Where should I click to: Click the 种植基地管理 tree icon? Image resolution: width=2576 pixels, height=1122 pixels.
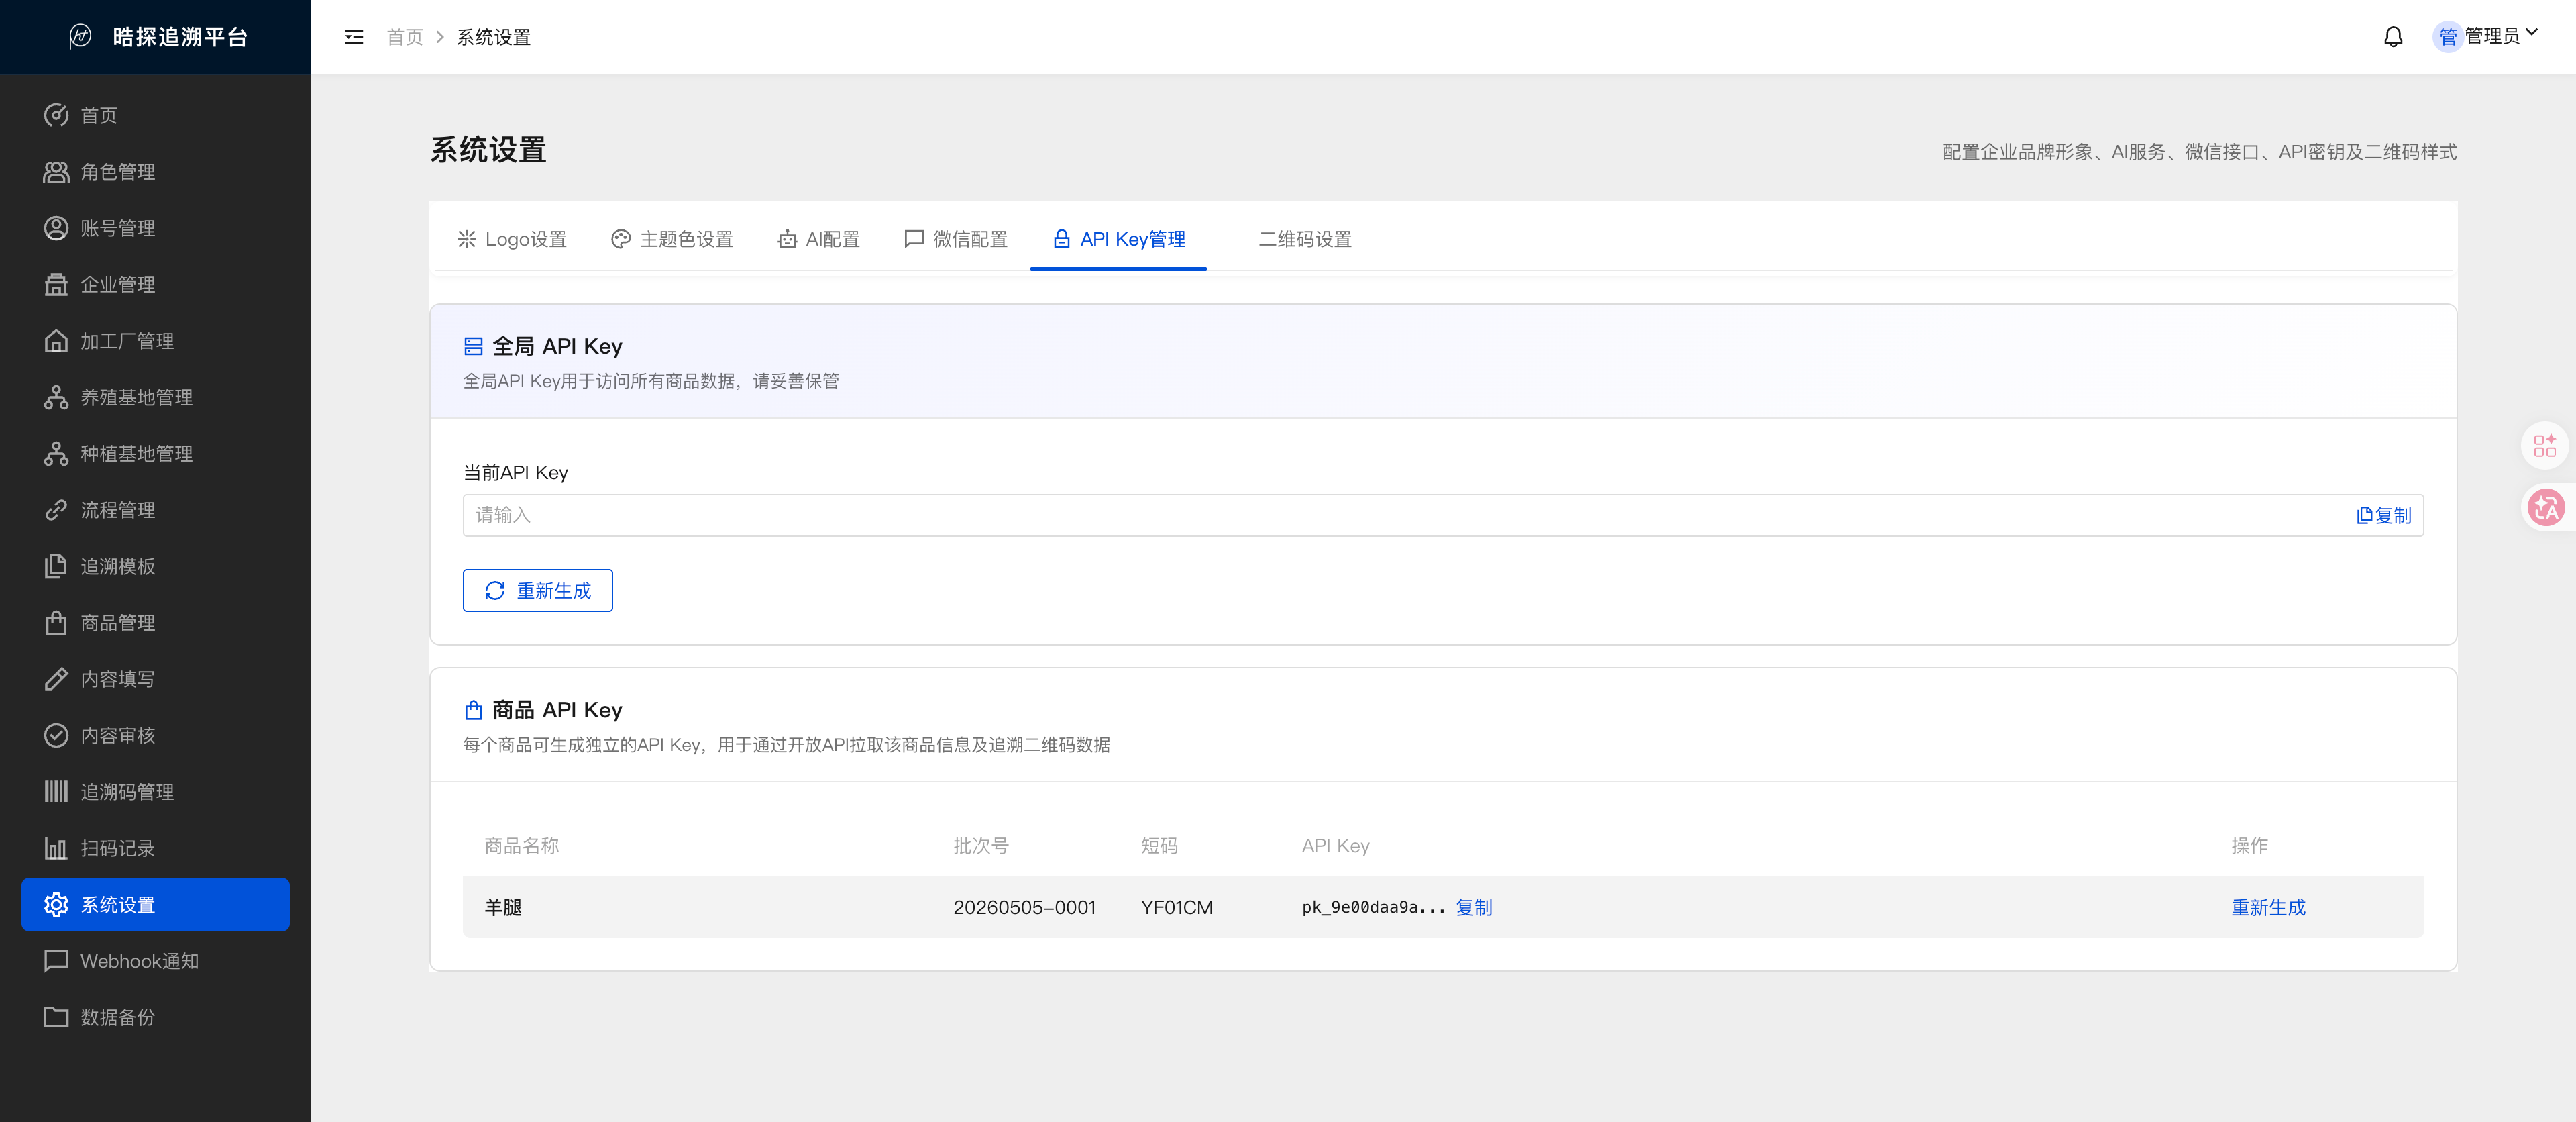(56, 454)
